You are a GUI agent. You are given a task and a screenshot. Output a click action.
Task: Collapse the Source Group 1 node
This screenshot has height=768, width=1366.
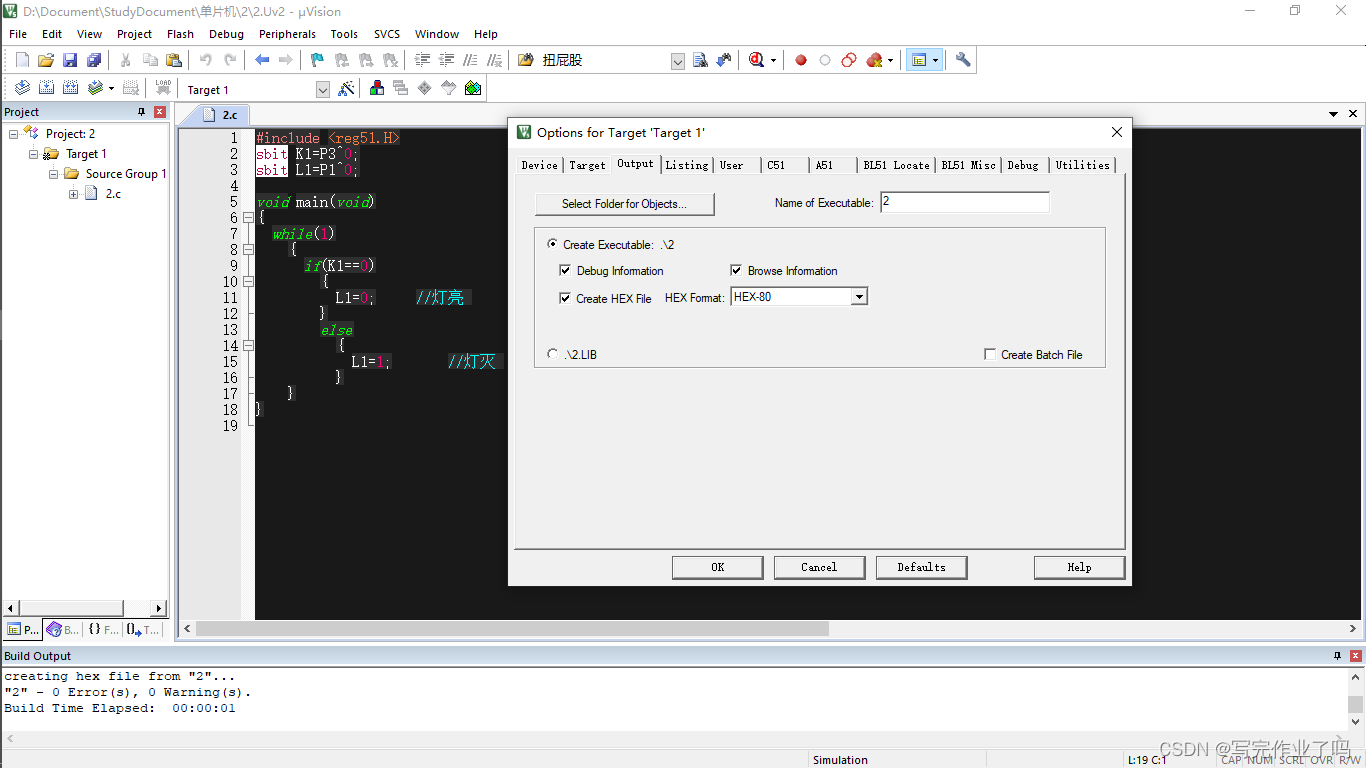54,173
